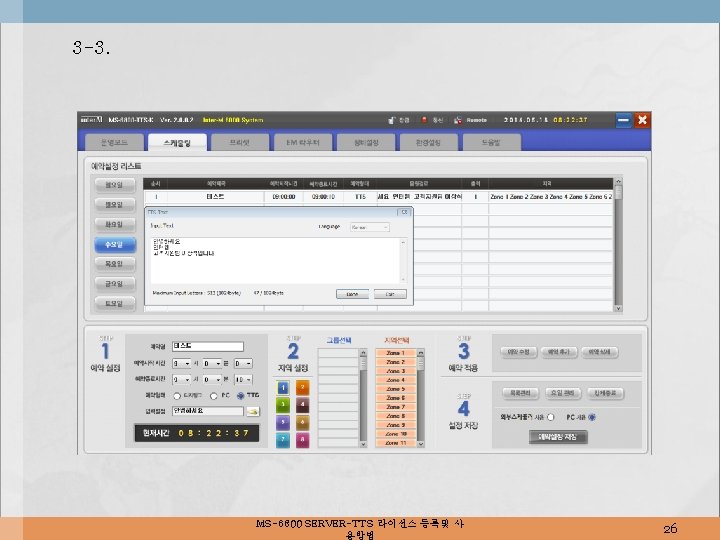Click the red communication status icon
720x540 pixels.
424,120
